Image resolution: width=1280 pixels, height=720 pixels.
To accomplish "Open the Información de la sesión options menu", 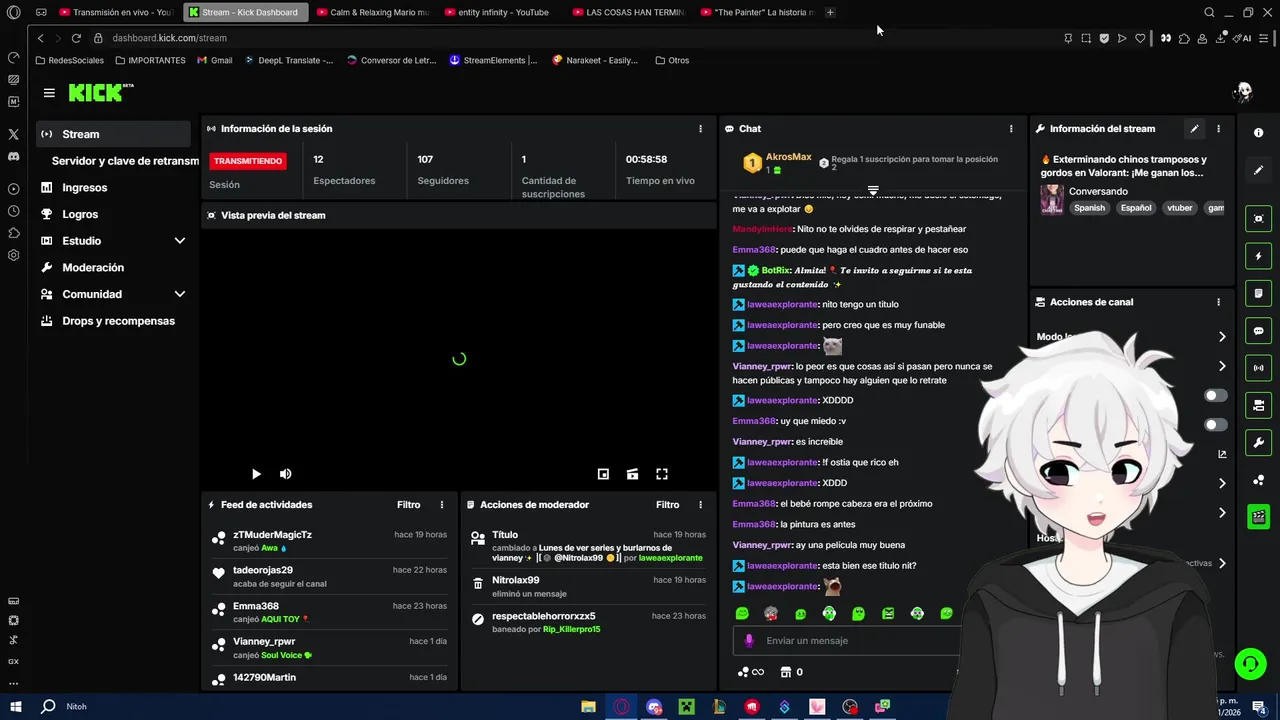I will tap(700, 129).
